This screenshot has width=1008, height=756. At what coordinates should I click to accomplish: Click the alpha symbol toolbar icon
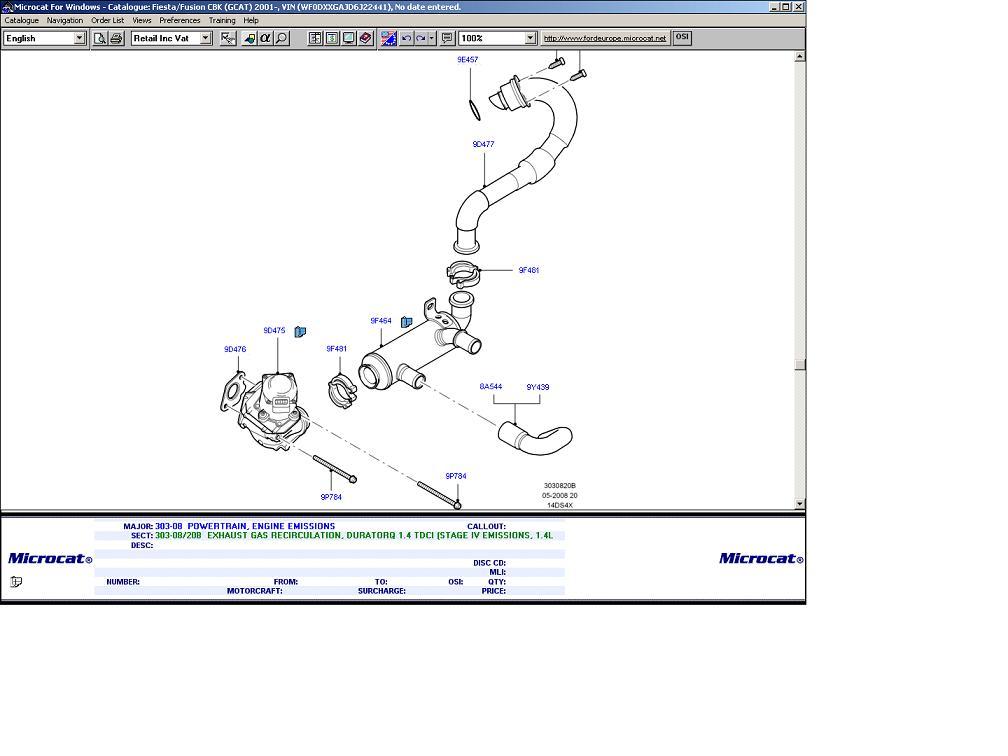click(265, 38)
